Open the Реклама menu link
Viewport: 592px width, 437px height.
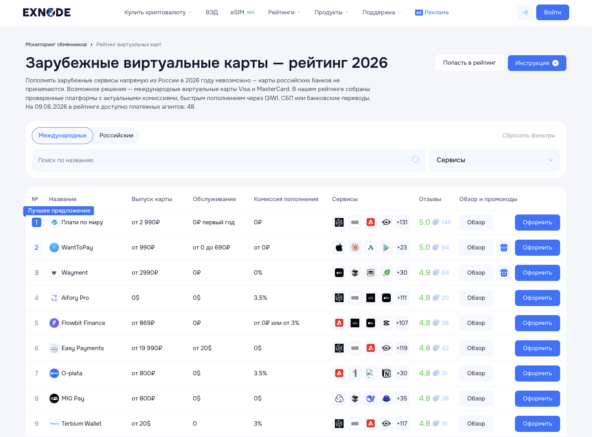click(x=432, y=12)
